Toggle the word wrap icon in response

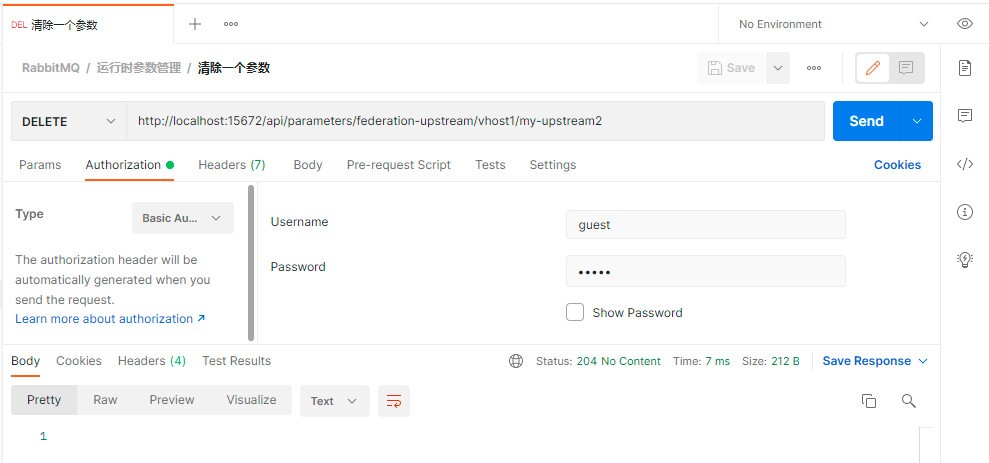394,401
